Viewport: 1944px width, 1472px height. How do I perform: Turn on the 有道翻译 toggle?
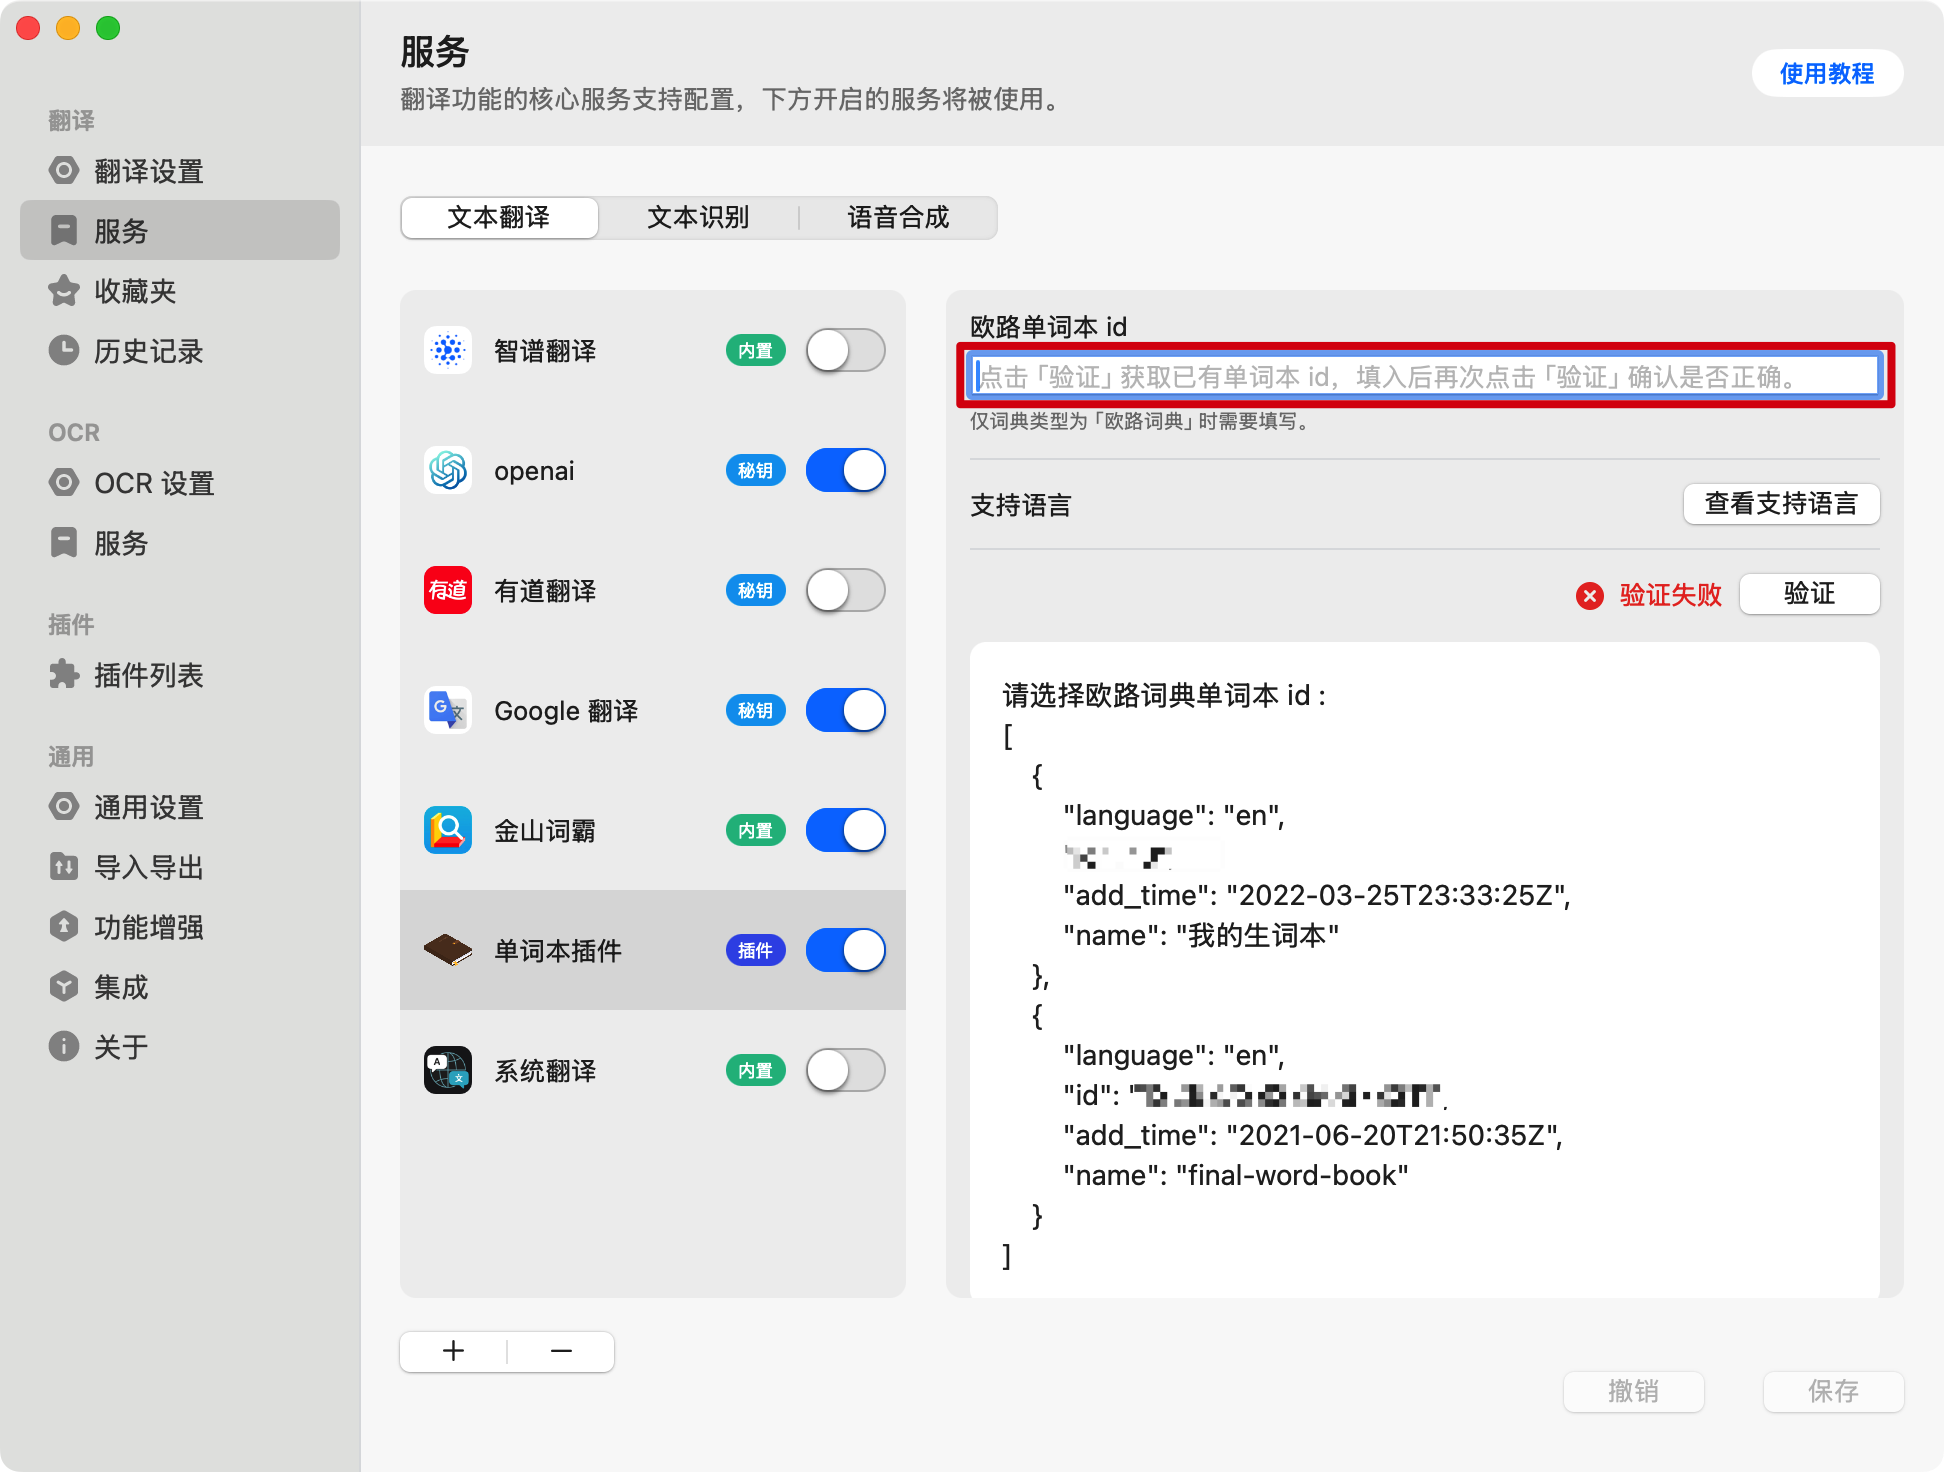(x=845, y=590)
